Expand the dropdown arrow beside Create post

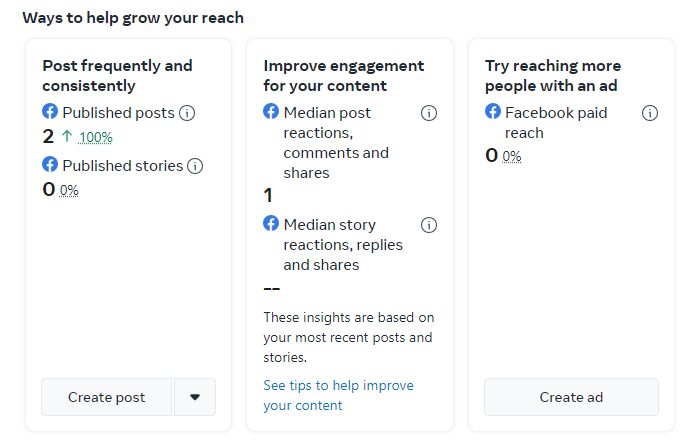click(195, 397)
